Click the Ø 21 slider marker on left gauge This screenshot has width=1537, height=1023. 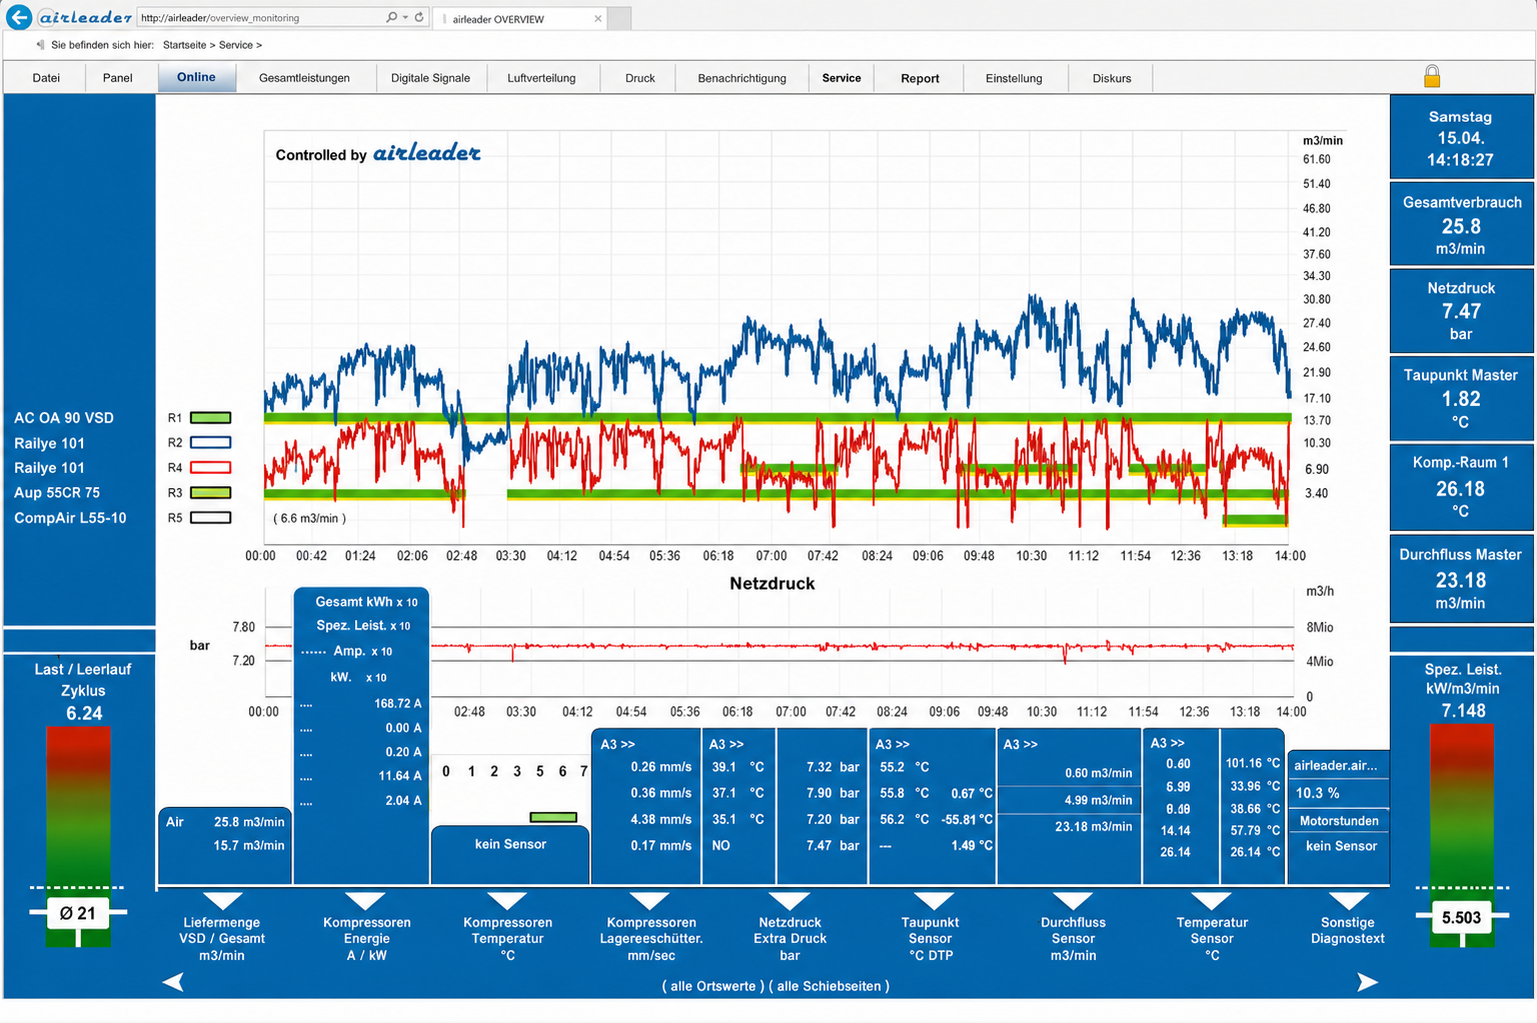click(x=78, y=913)
